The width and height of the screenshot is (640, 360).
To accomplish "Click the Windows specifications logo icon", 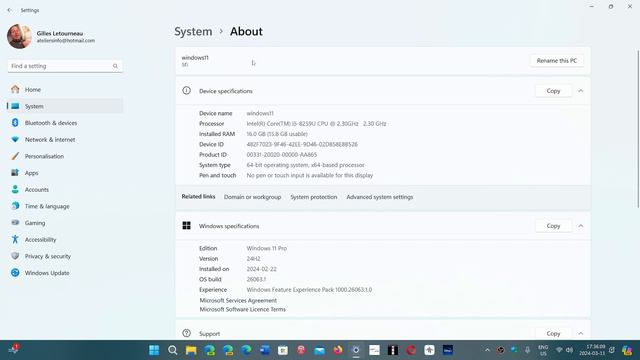I will click(187, 226).
